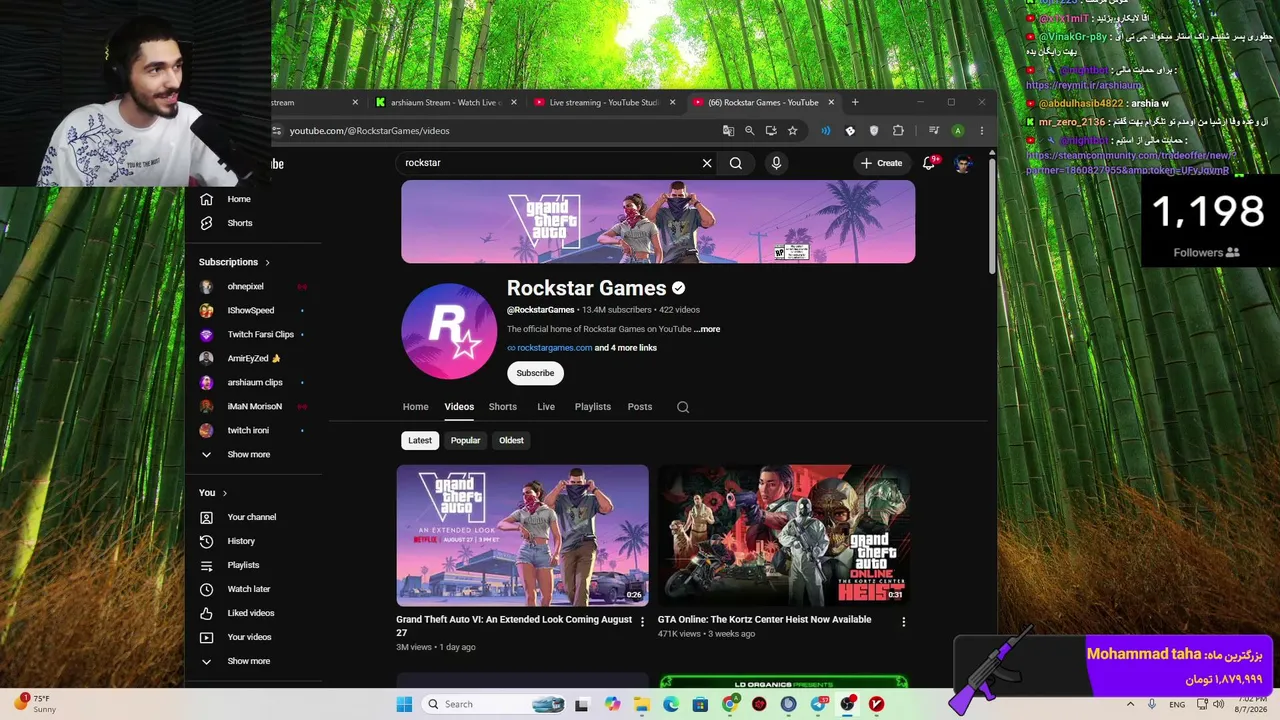
Task: Open Watch later list
Action: coord(249,589)
